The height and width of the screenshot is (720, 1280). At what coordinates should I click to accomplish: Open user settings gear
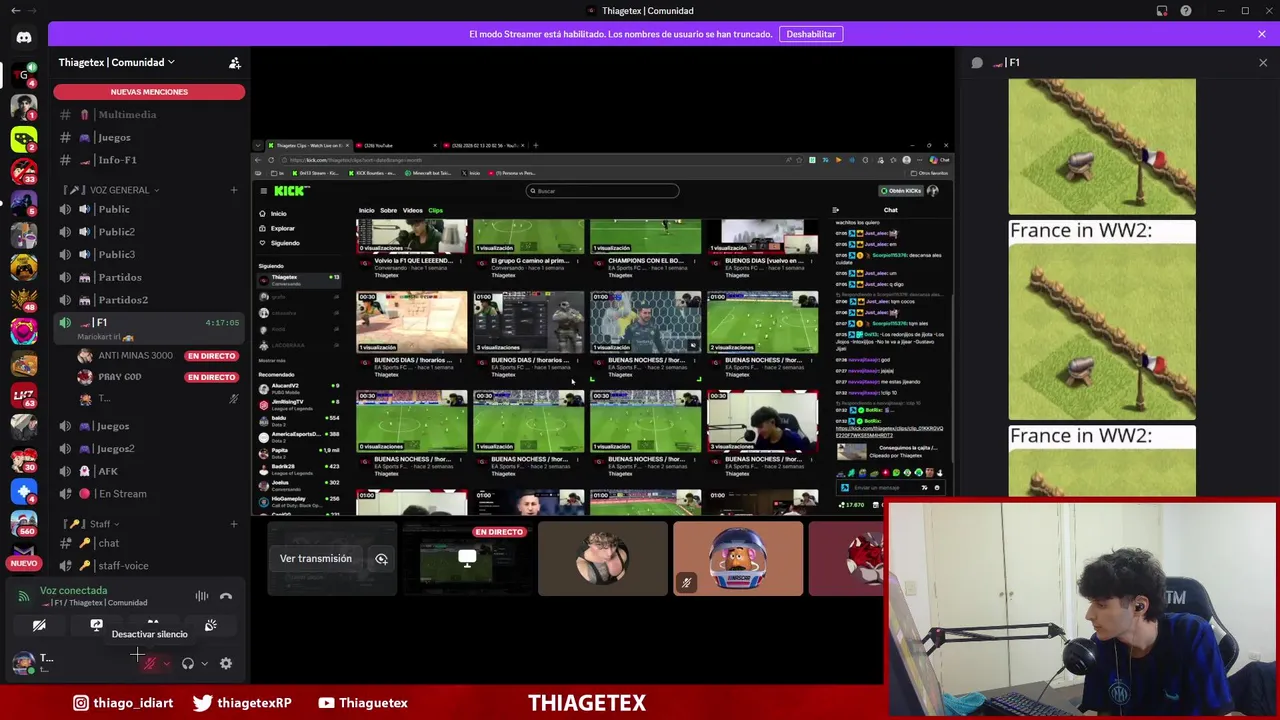[x=226, y=663]
